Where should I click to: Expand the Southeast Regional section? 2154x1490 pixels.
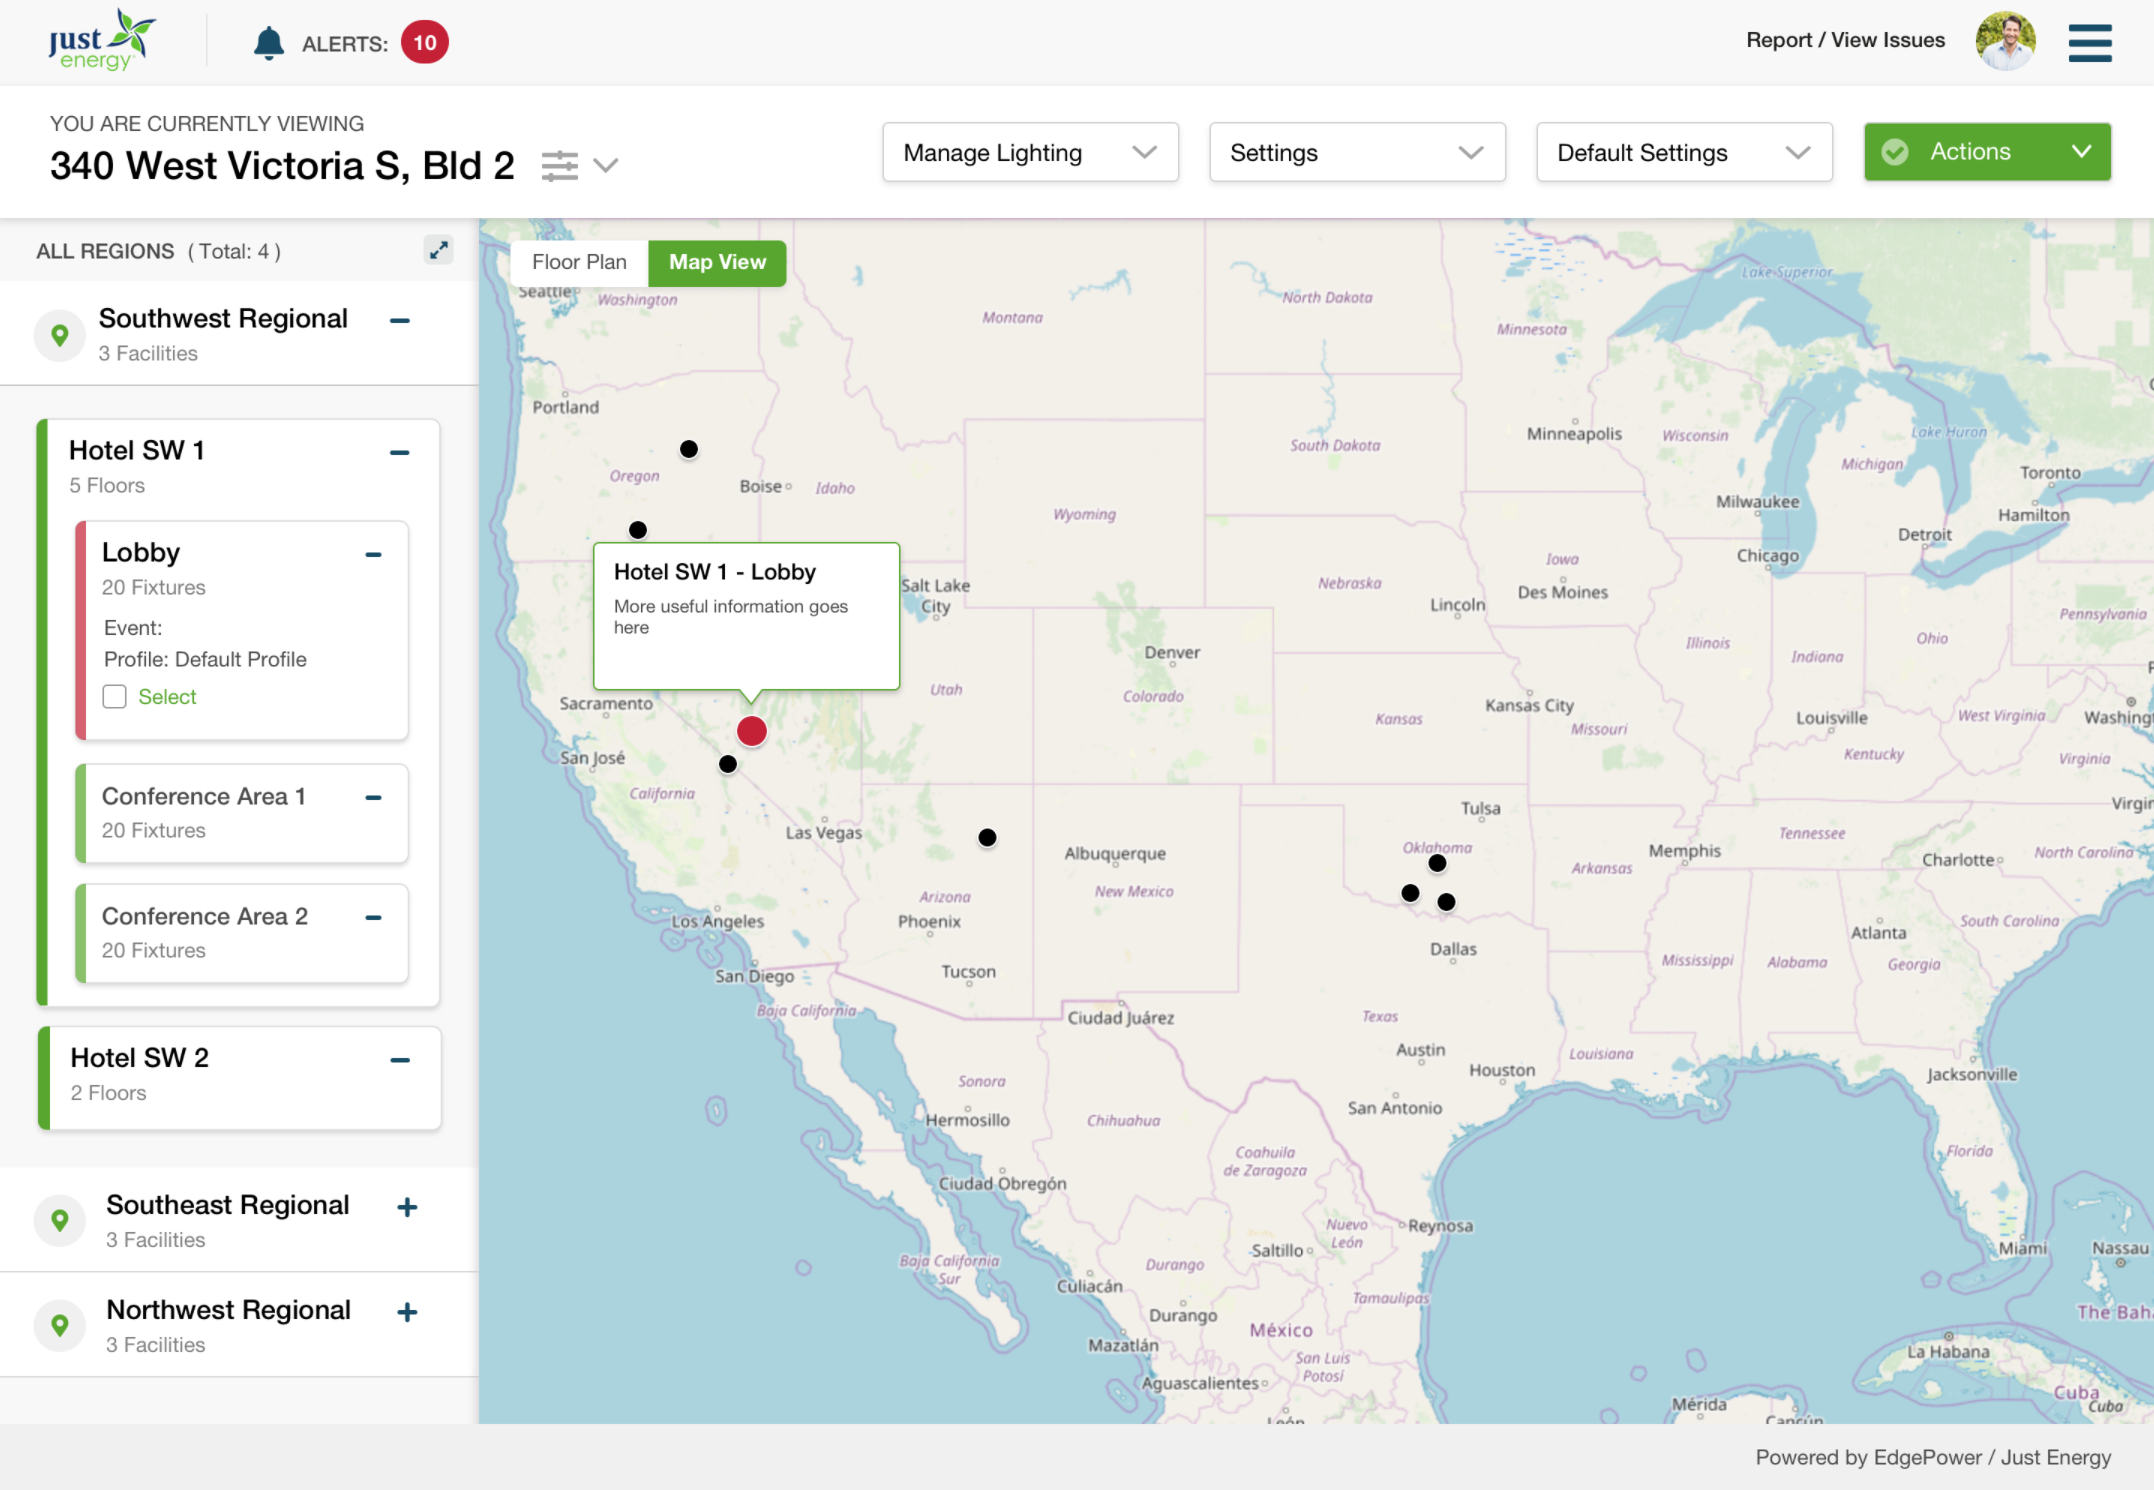(407, 1207)
